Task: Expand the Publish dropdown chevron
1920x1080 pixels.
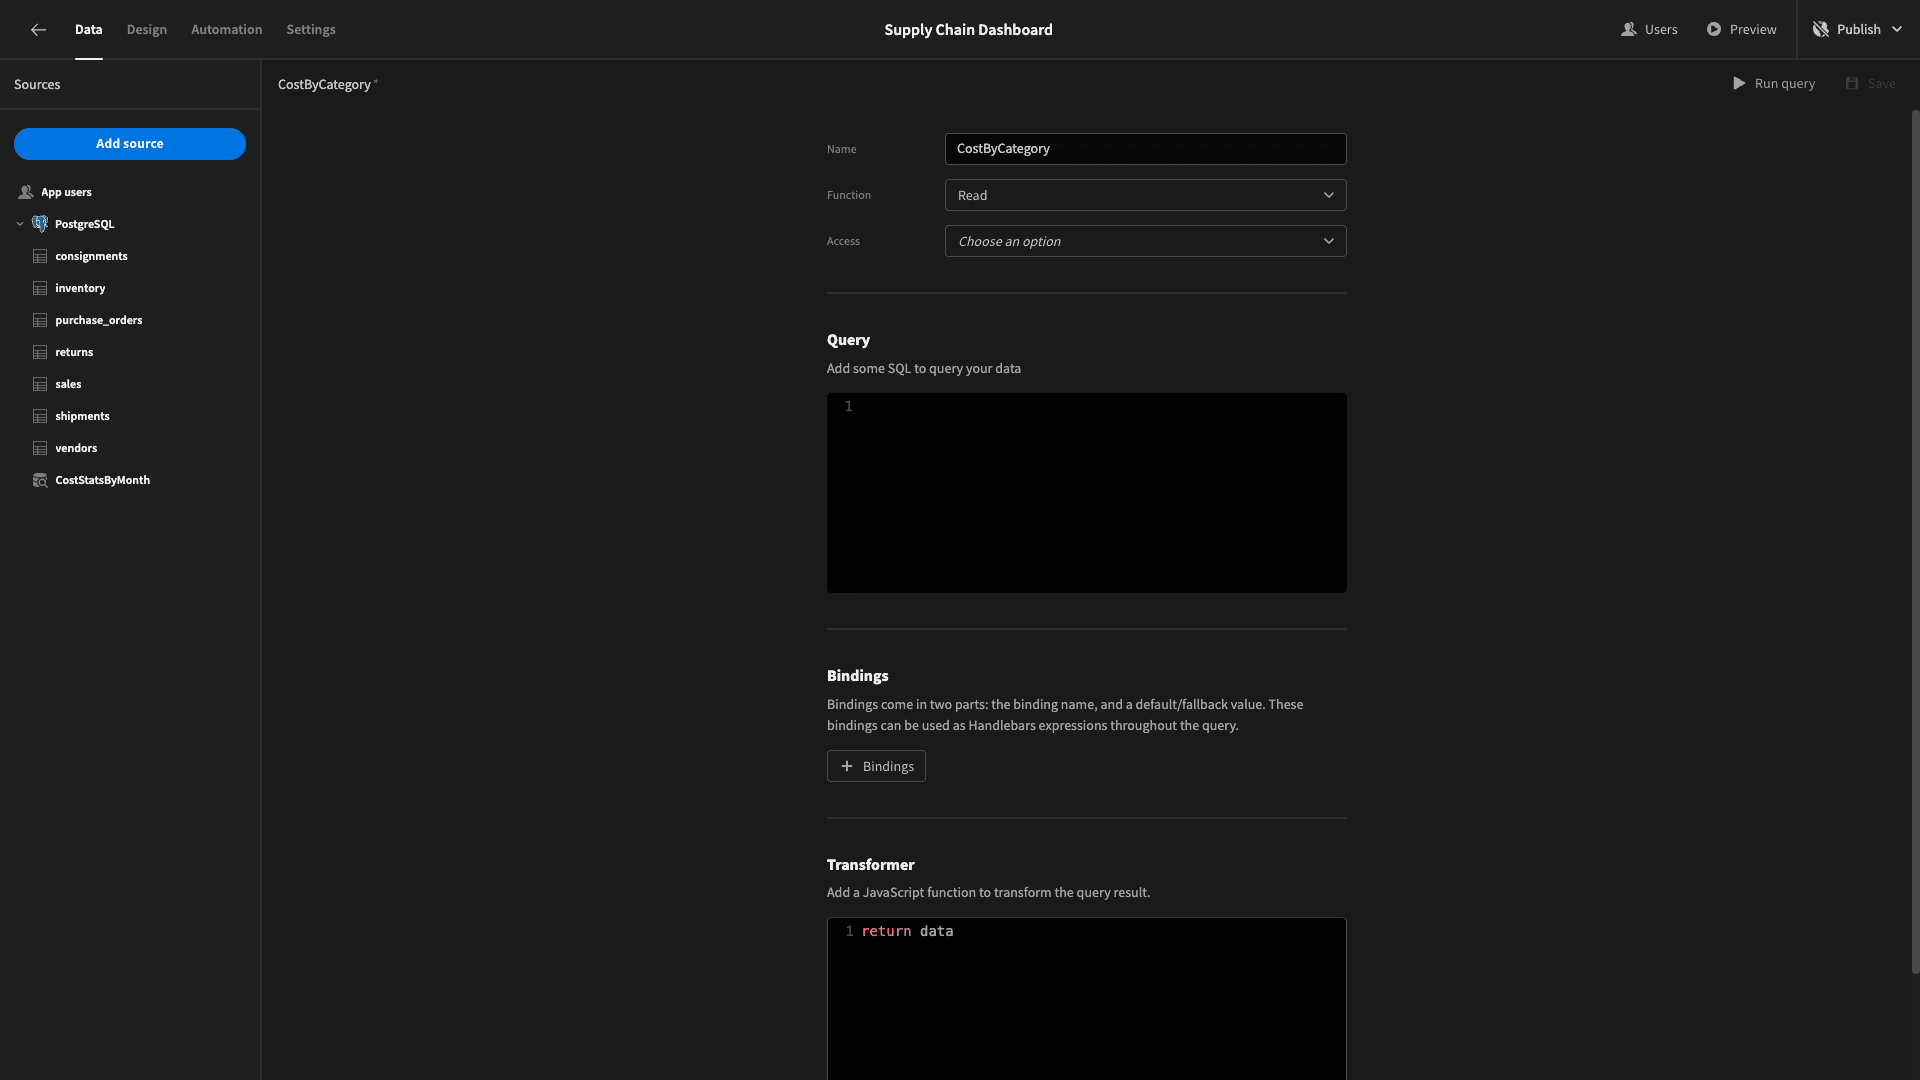Action: coord(1897,30)
